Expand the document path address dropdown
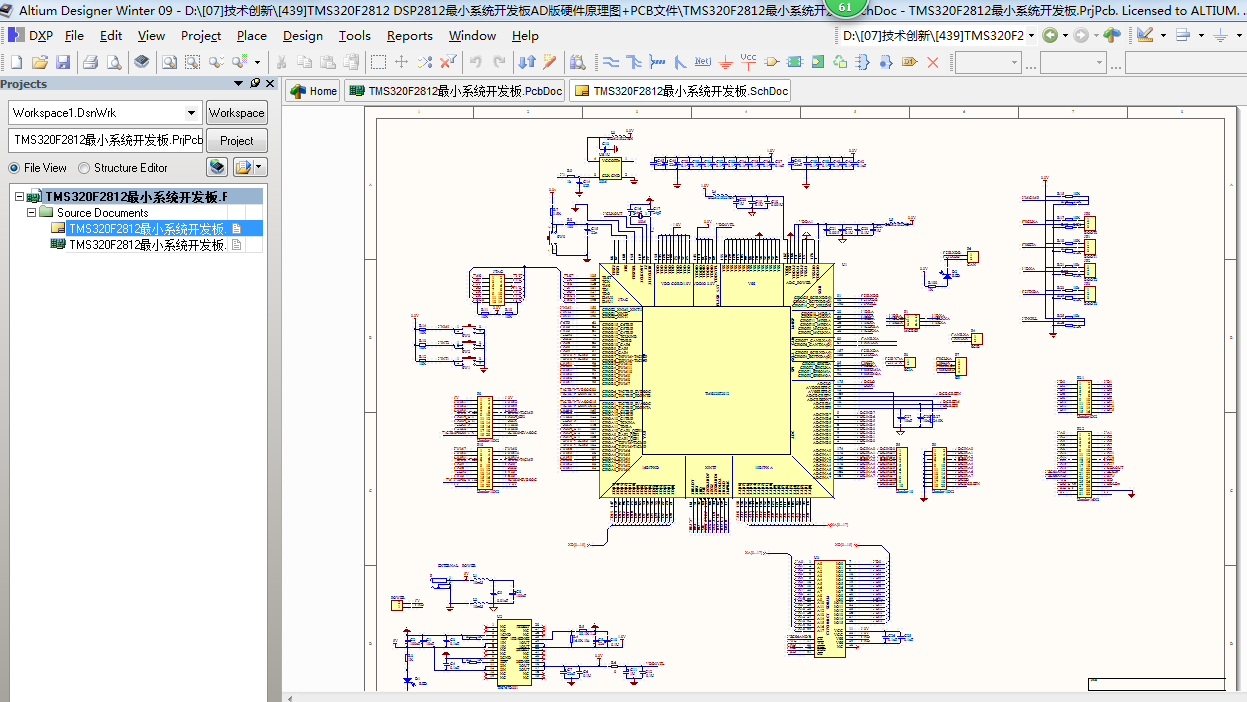Screen dimensions: 1247x702 point(1032,35)
